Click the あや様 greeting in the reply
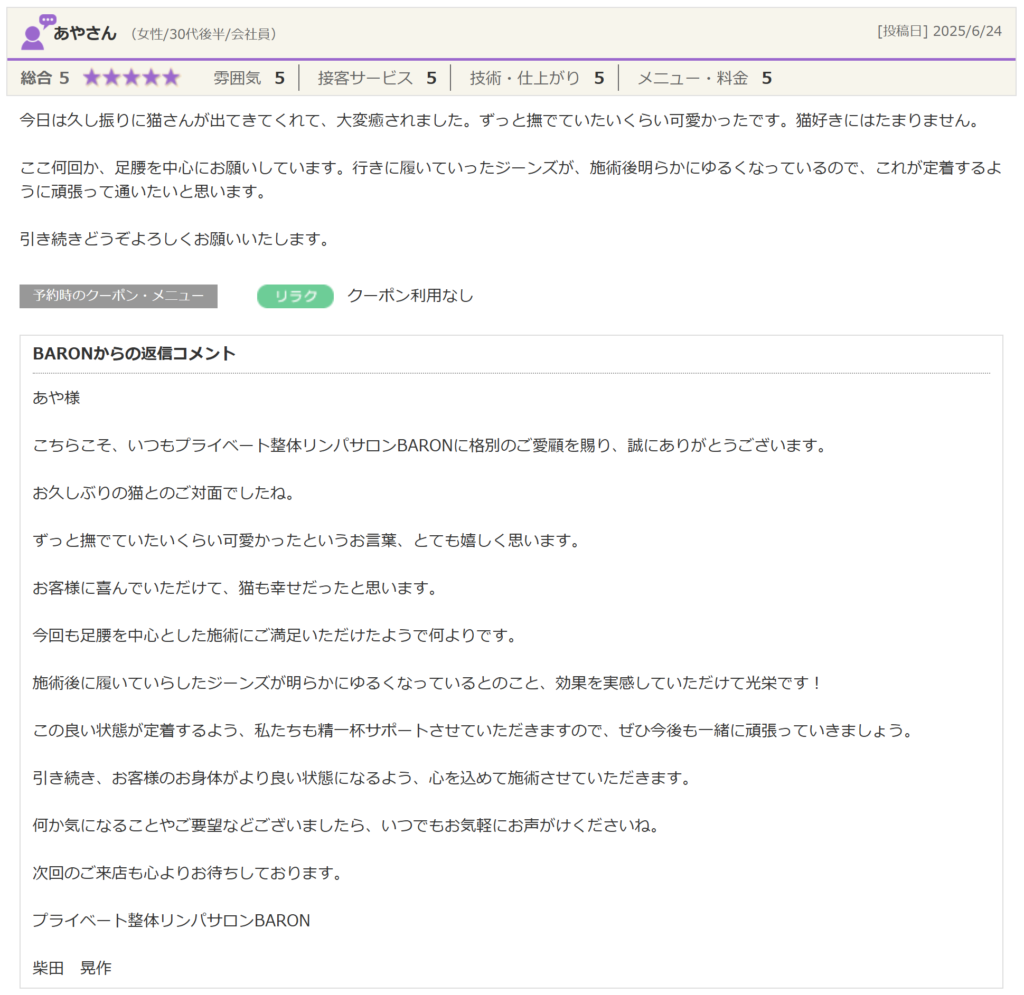1024x995 pixels. pyautogui.click(x=56, y=398)
